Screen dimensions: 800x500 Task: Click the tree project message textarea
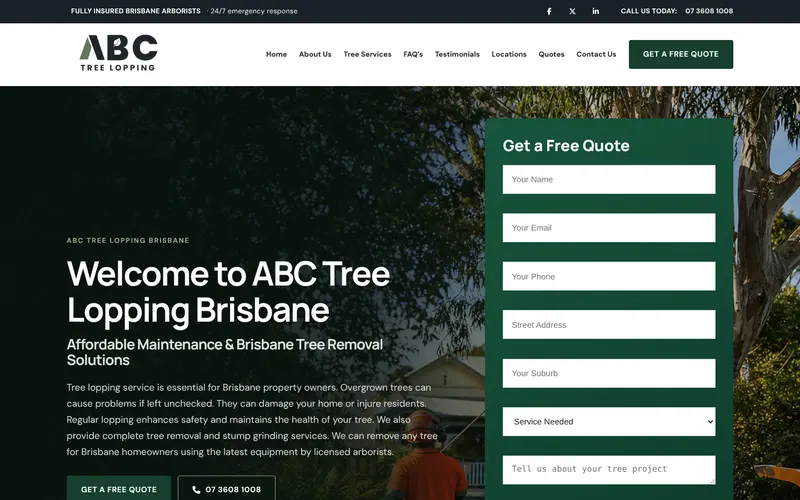(x=609, y=469)
